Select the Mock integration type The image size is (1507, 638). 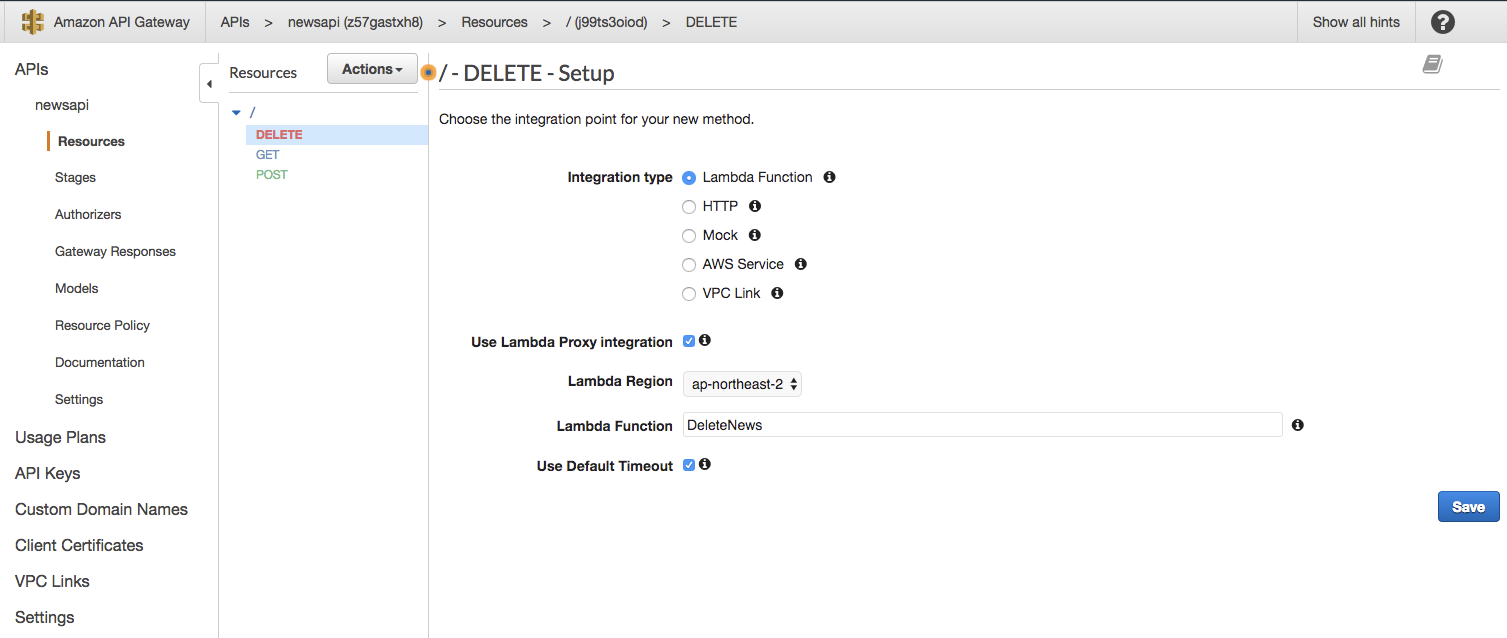tap(688, 236)
